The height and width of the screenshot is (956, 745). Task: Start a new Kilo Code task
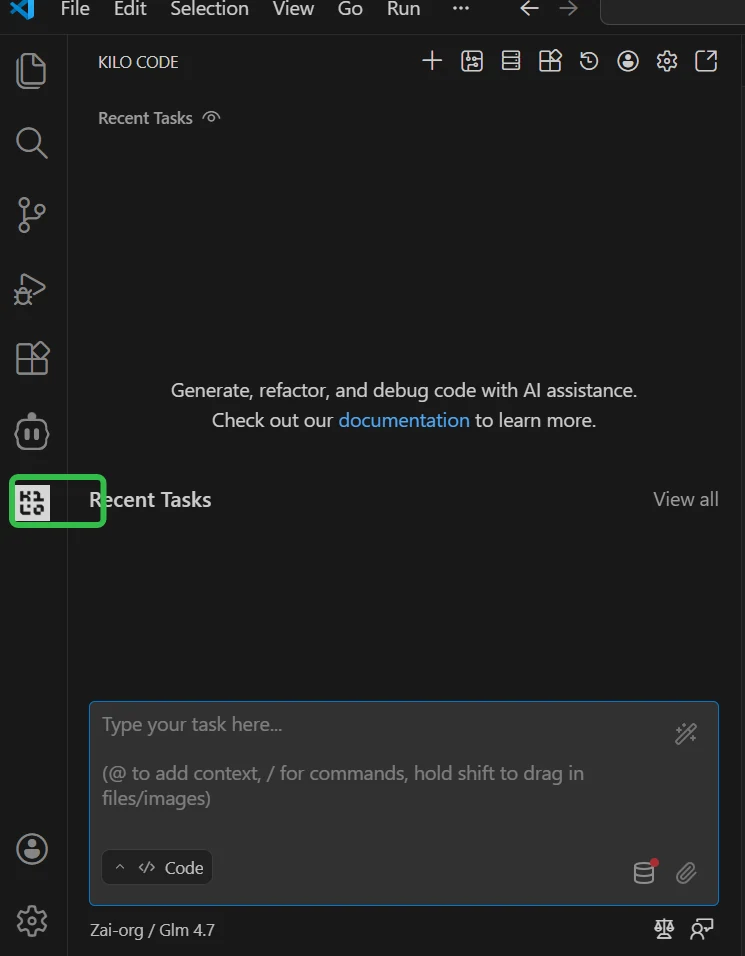(x=432, y=61)
